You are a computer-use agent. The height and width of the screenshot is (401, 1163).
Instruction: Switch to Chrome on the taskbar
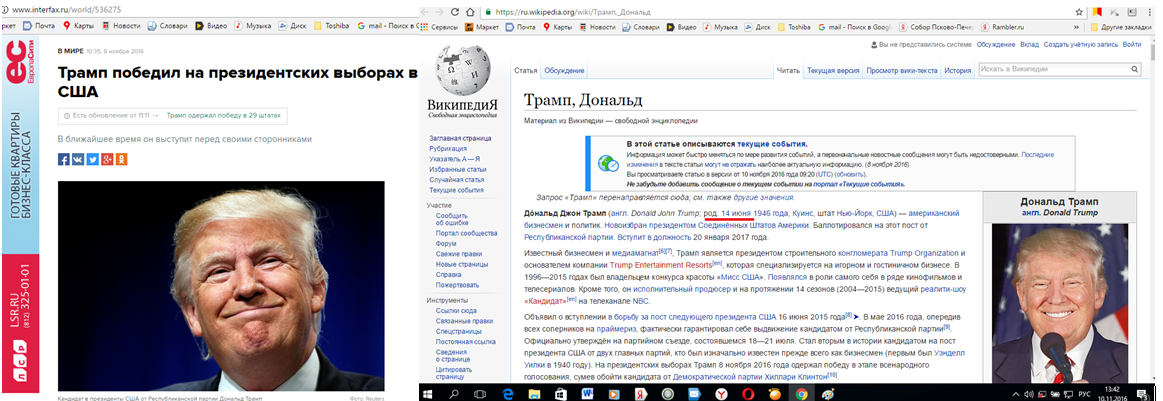tap(800, 393)
